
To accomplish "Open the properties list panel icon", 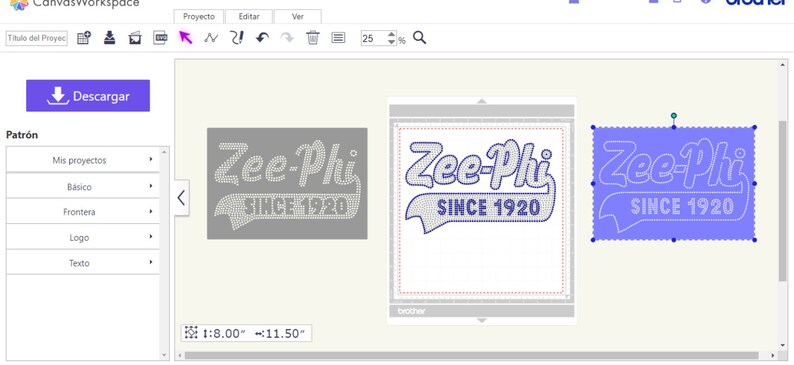I will [338, 38].
